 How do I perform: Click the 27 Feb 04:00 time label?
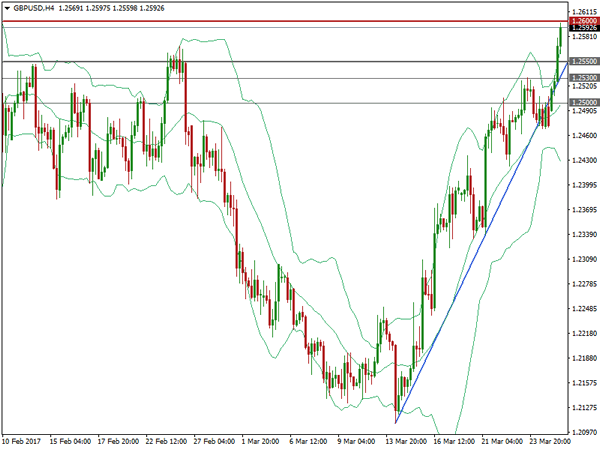214,442
